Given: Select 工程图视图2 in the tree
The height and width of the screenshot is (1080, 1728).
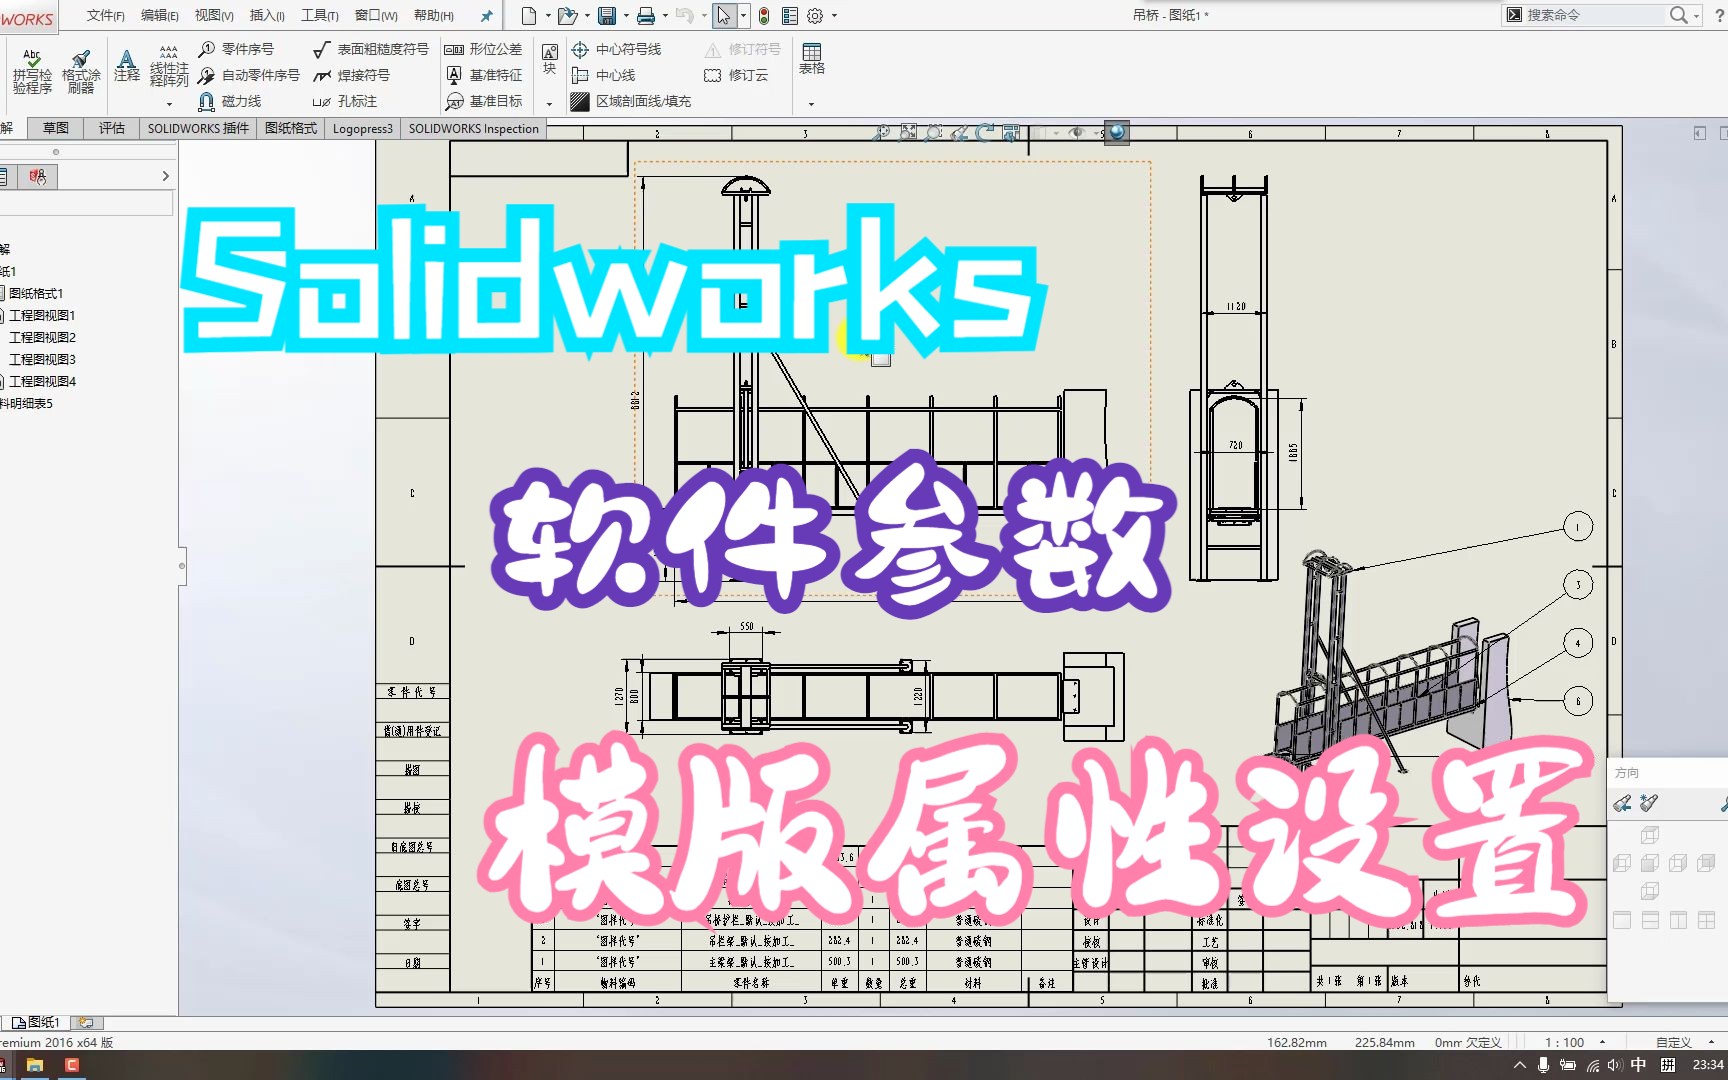Looking at the screenshot, I should (42, 337).
